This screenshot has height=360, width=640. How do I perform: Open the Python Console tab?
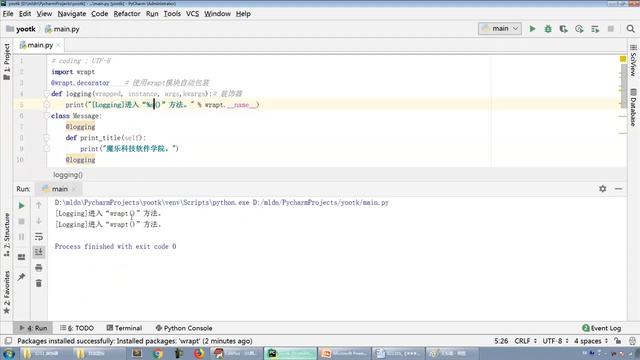[184, 328]
